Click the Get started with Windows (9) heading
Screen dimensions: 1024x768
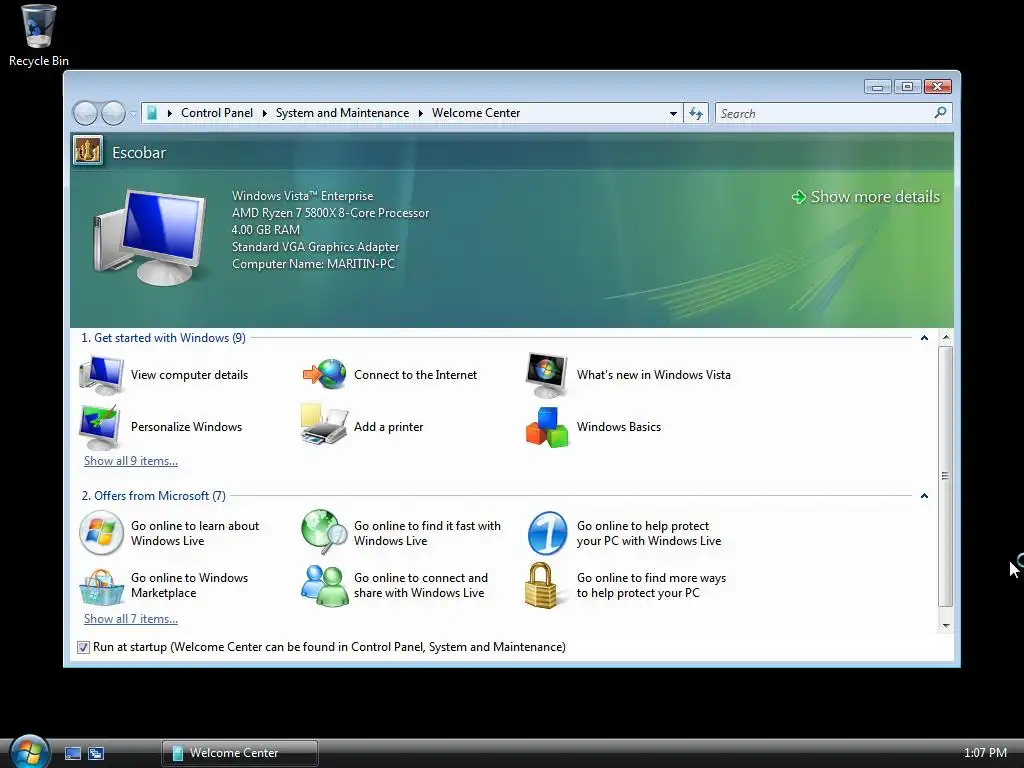(163, 338)
